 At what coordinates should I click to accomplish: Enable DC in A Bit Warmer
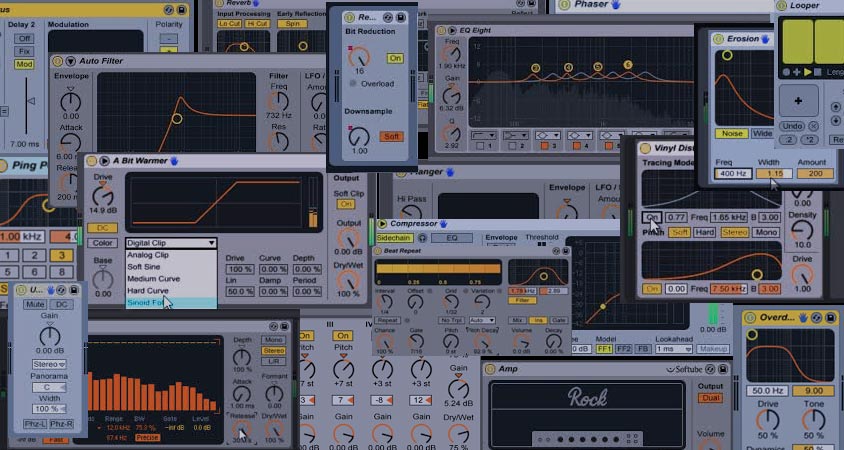click(x=102, y=228)
